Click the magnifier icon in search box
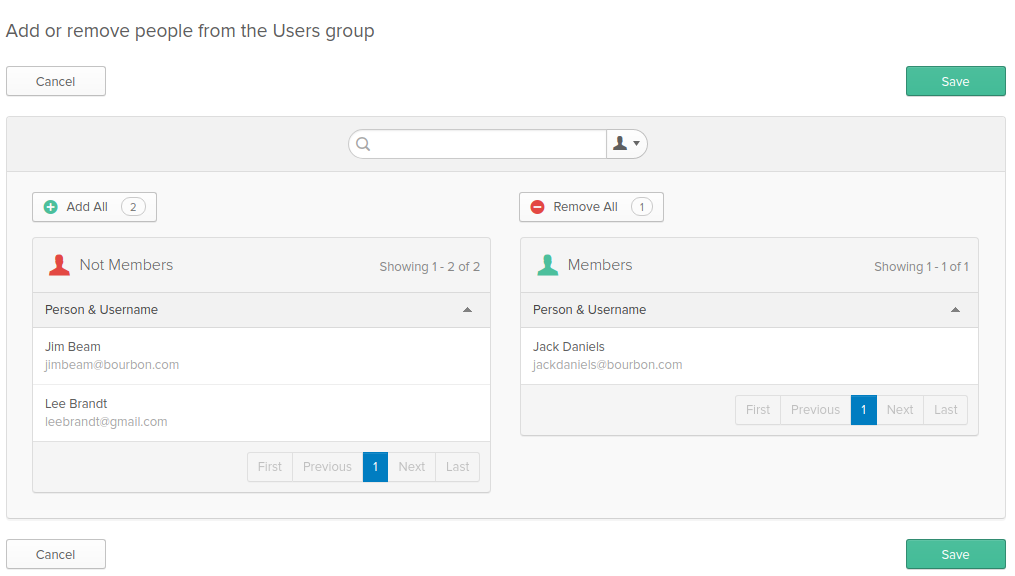The width and height of the screenshot is (1015, 576). 363,144
